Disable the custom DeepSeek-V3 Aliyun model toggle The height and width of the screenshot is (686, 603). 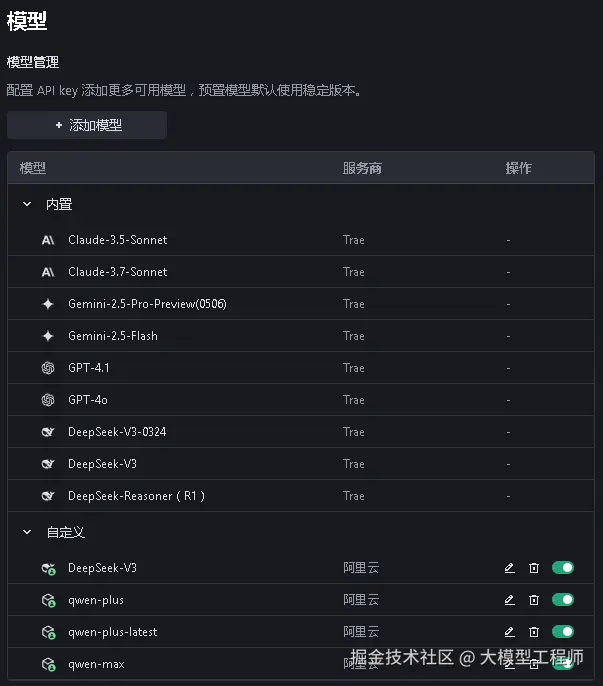pos(563,568)
